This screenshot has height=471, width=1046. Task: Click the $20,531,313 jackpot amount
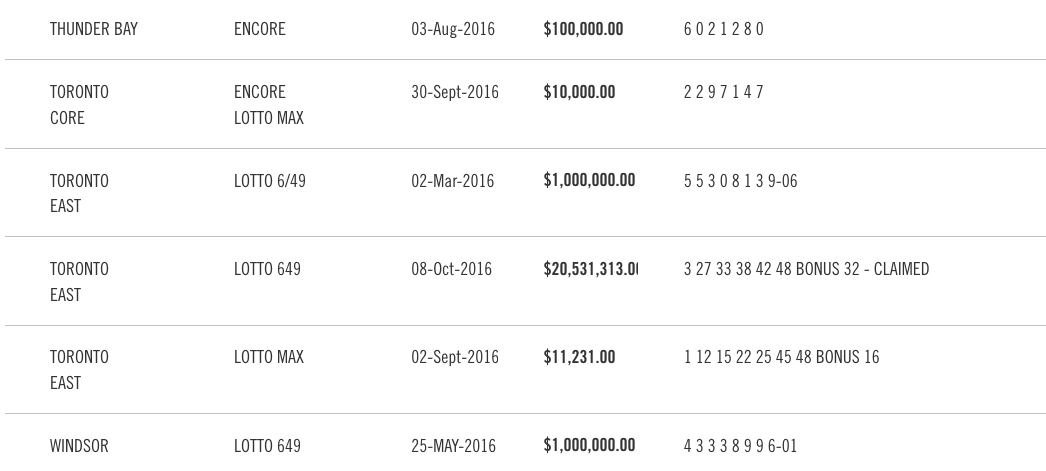(x=591, y=270)
